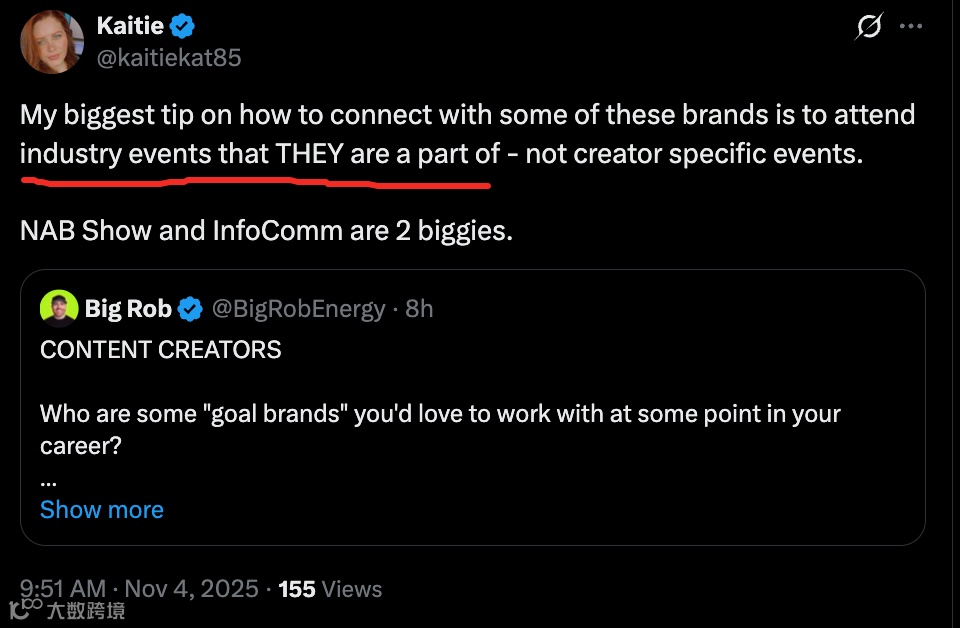The image size is (960, 628).
Task: Click the 8h timestamp on quoted post
Action: click(420, 309)
